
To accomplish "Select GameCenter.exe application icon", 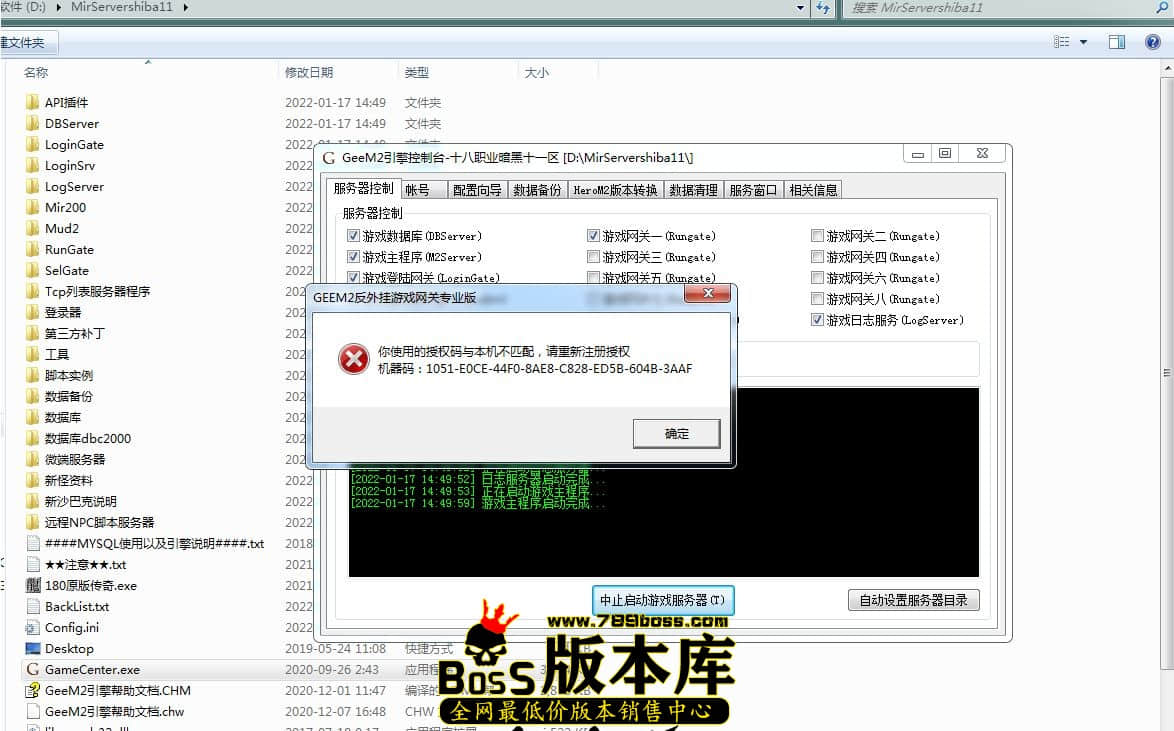I will (32, 669).
